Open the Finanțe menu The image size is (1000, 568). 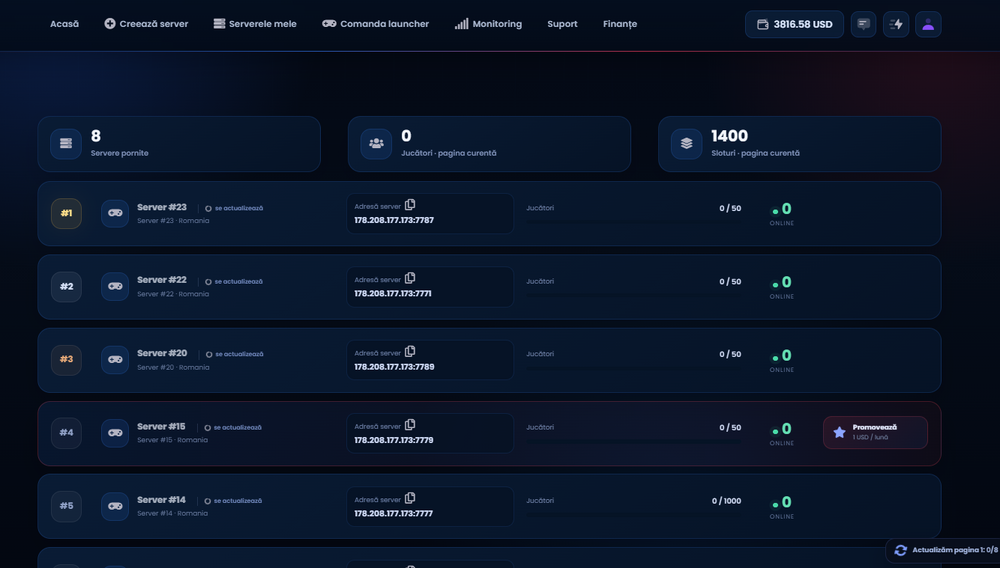pos(620,24)
